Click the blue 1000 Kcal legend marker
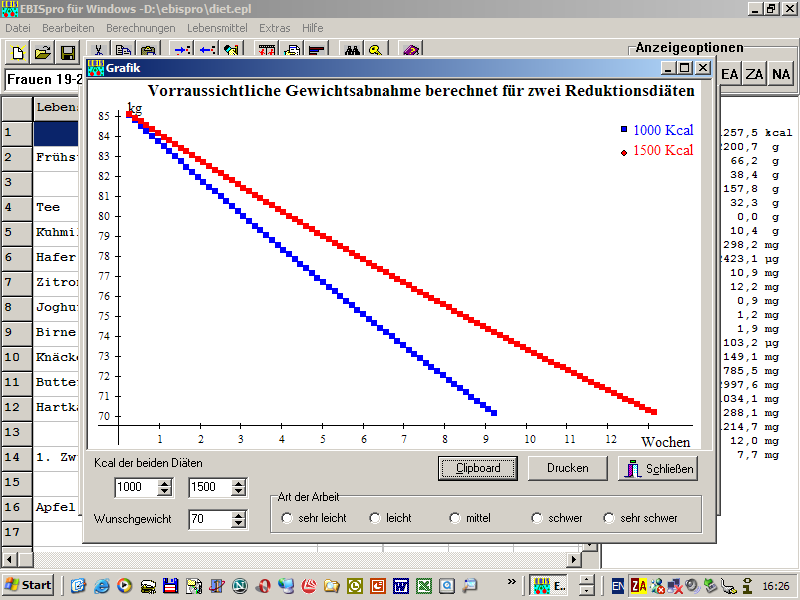The image size is (800, 600). 624,130
